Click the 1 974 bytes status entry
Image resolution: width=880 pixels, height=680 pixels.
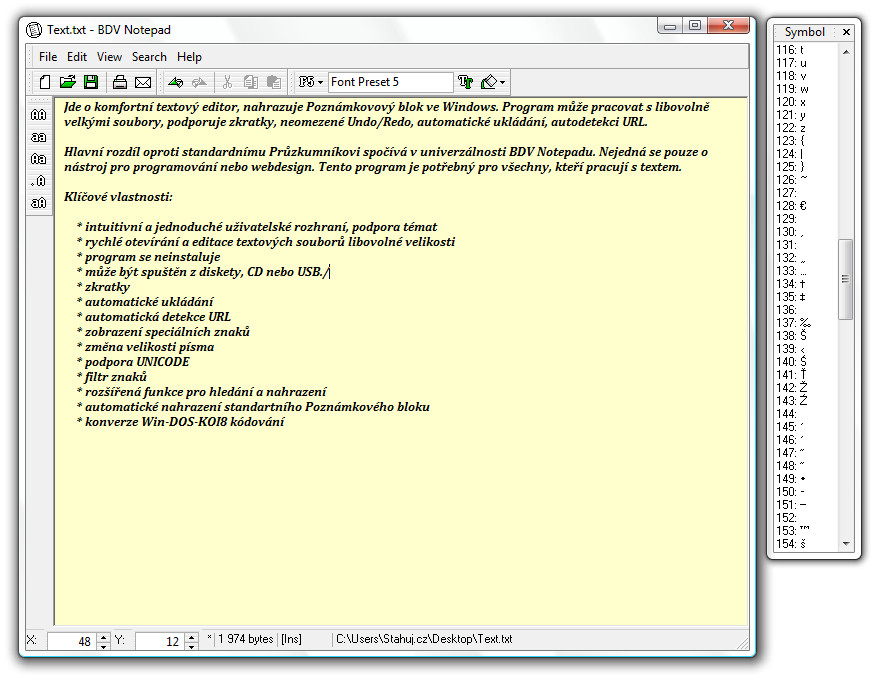coord(245,639)
